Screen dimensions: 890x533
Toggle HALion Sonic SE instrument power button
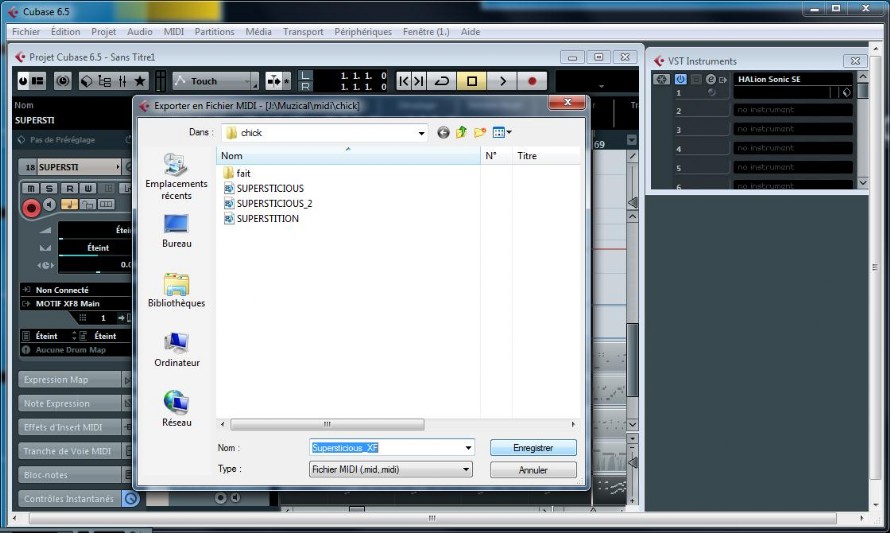(680, 79)
